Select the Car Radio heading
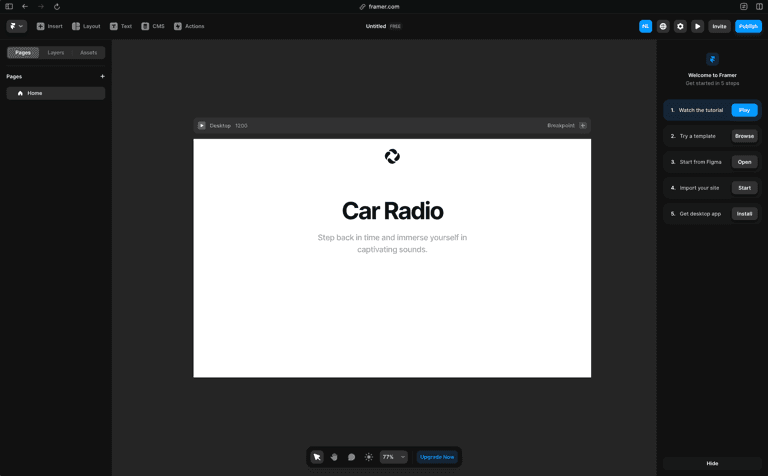 coord(392,211)
